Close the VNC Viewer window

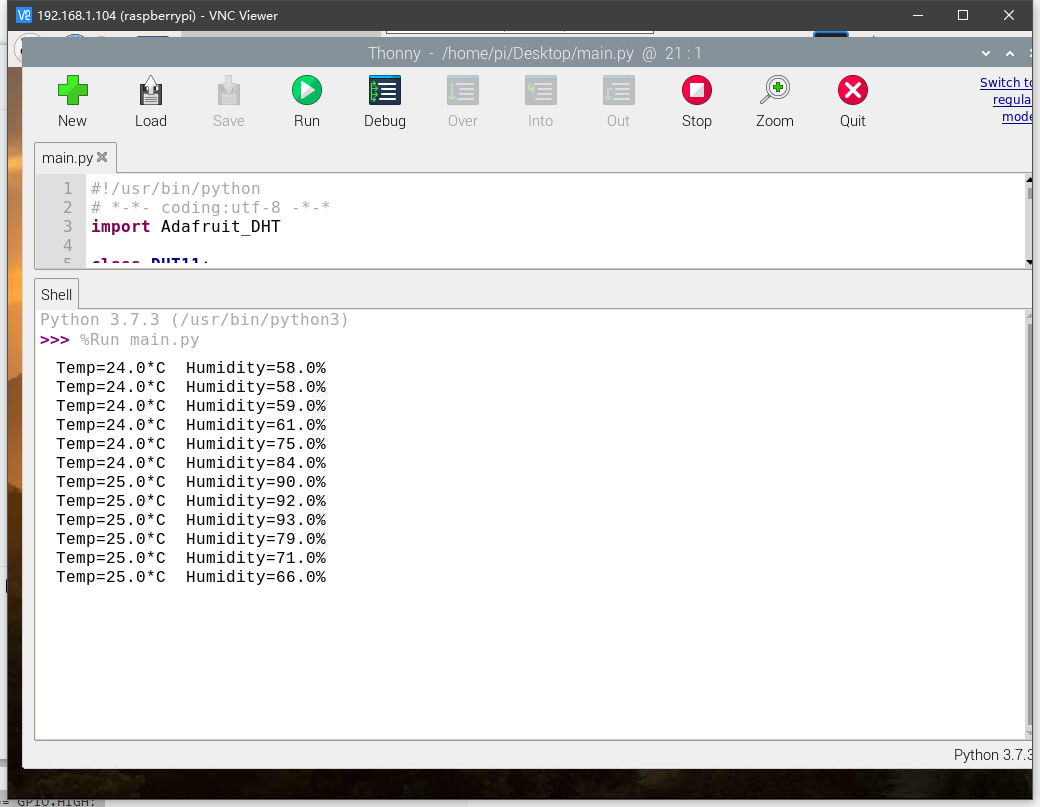(x=1009, y=15)
